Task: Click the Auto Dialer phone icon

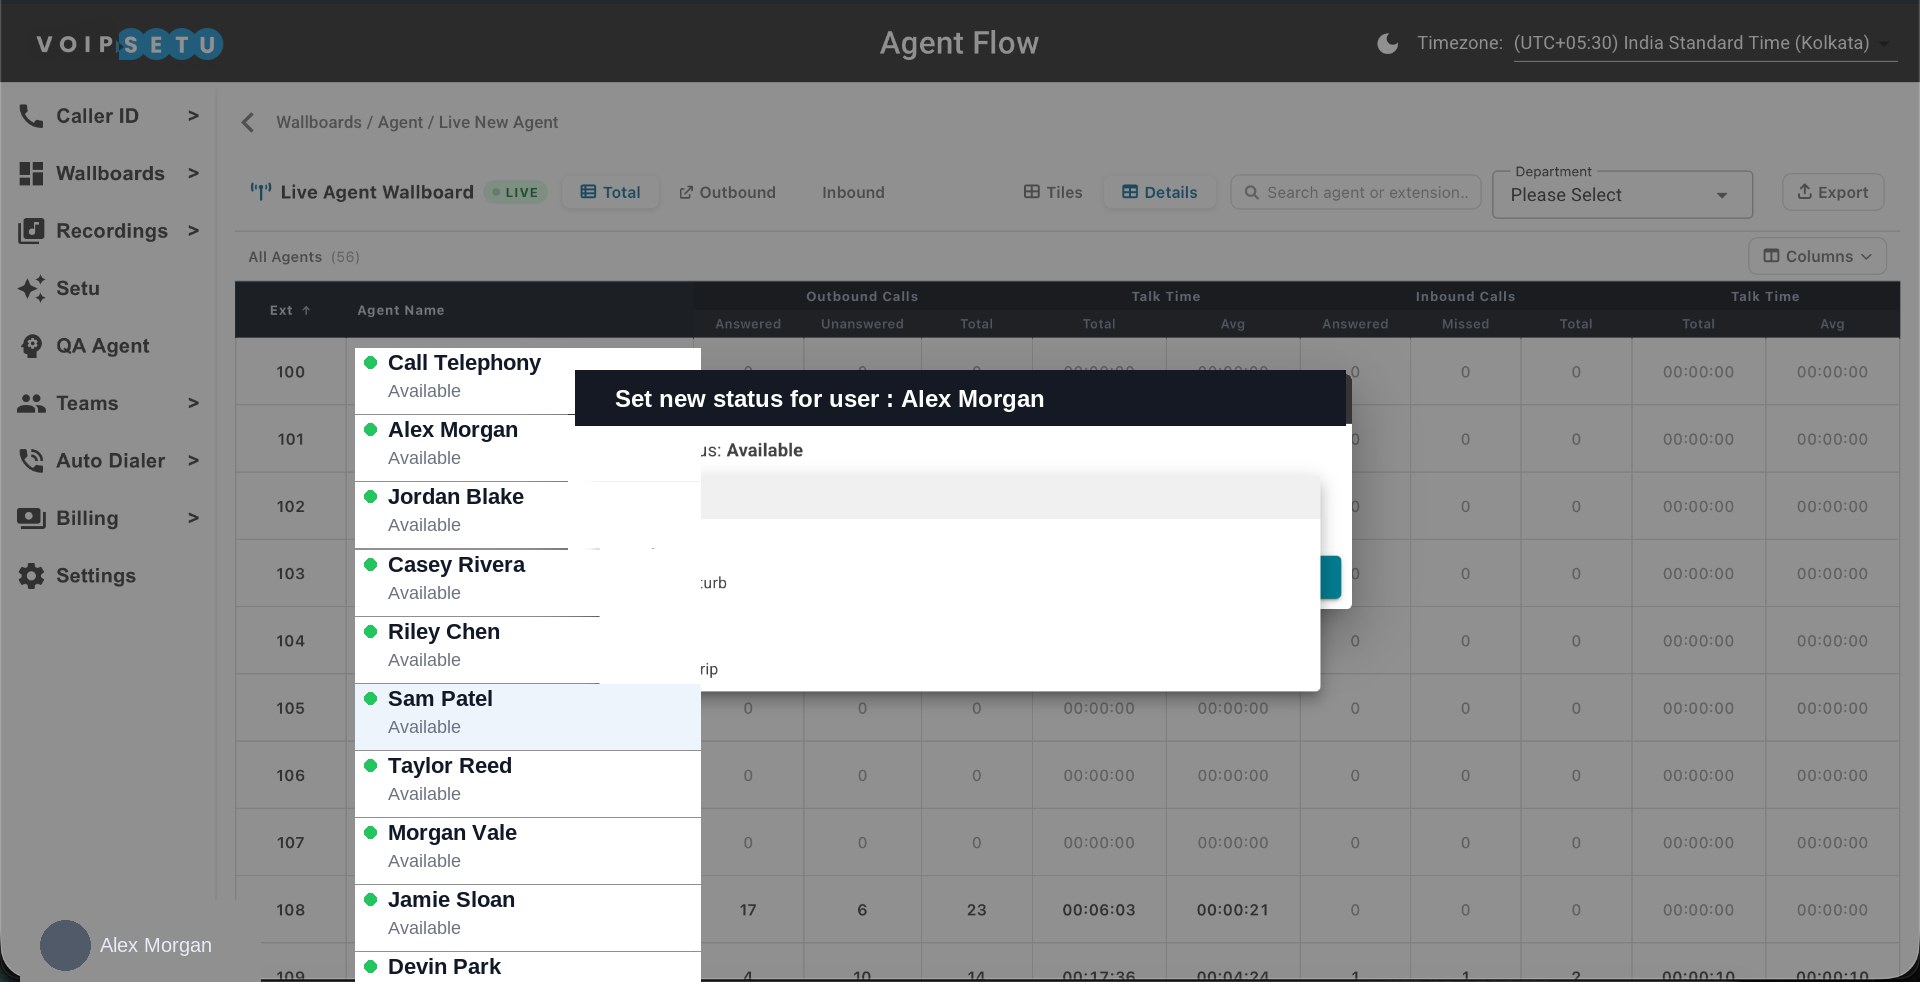Action: click(x=31, y=461)
